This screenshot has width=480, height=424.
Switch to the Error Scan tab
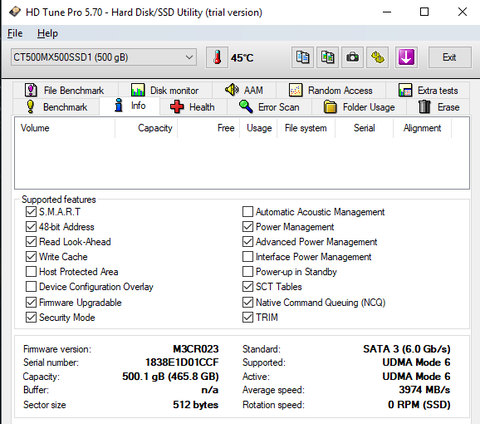coord(269,107)
